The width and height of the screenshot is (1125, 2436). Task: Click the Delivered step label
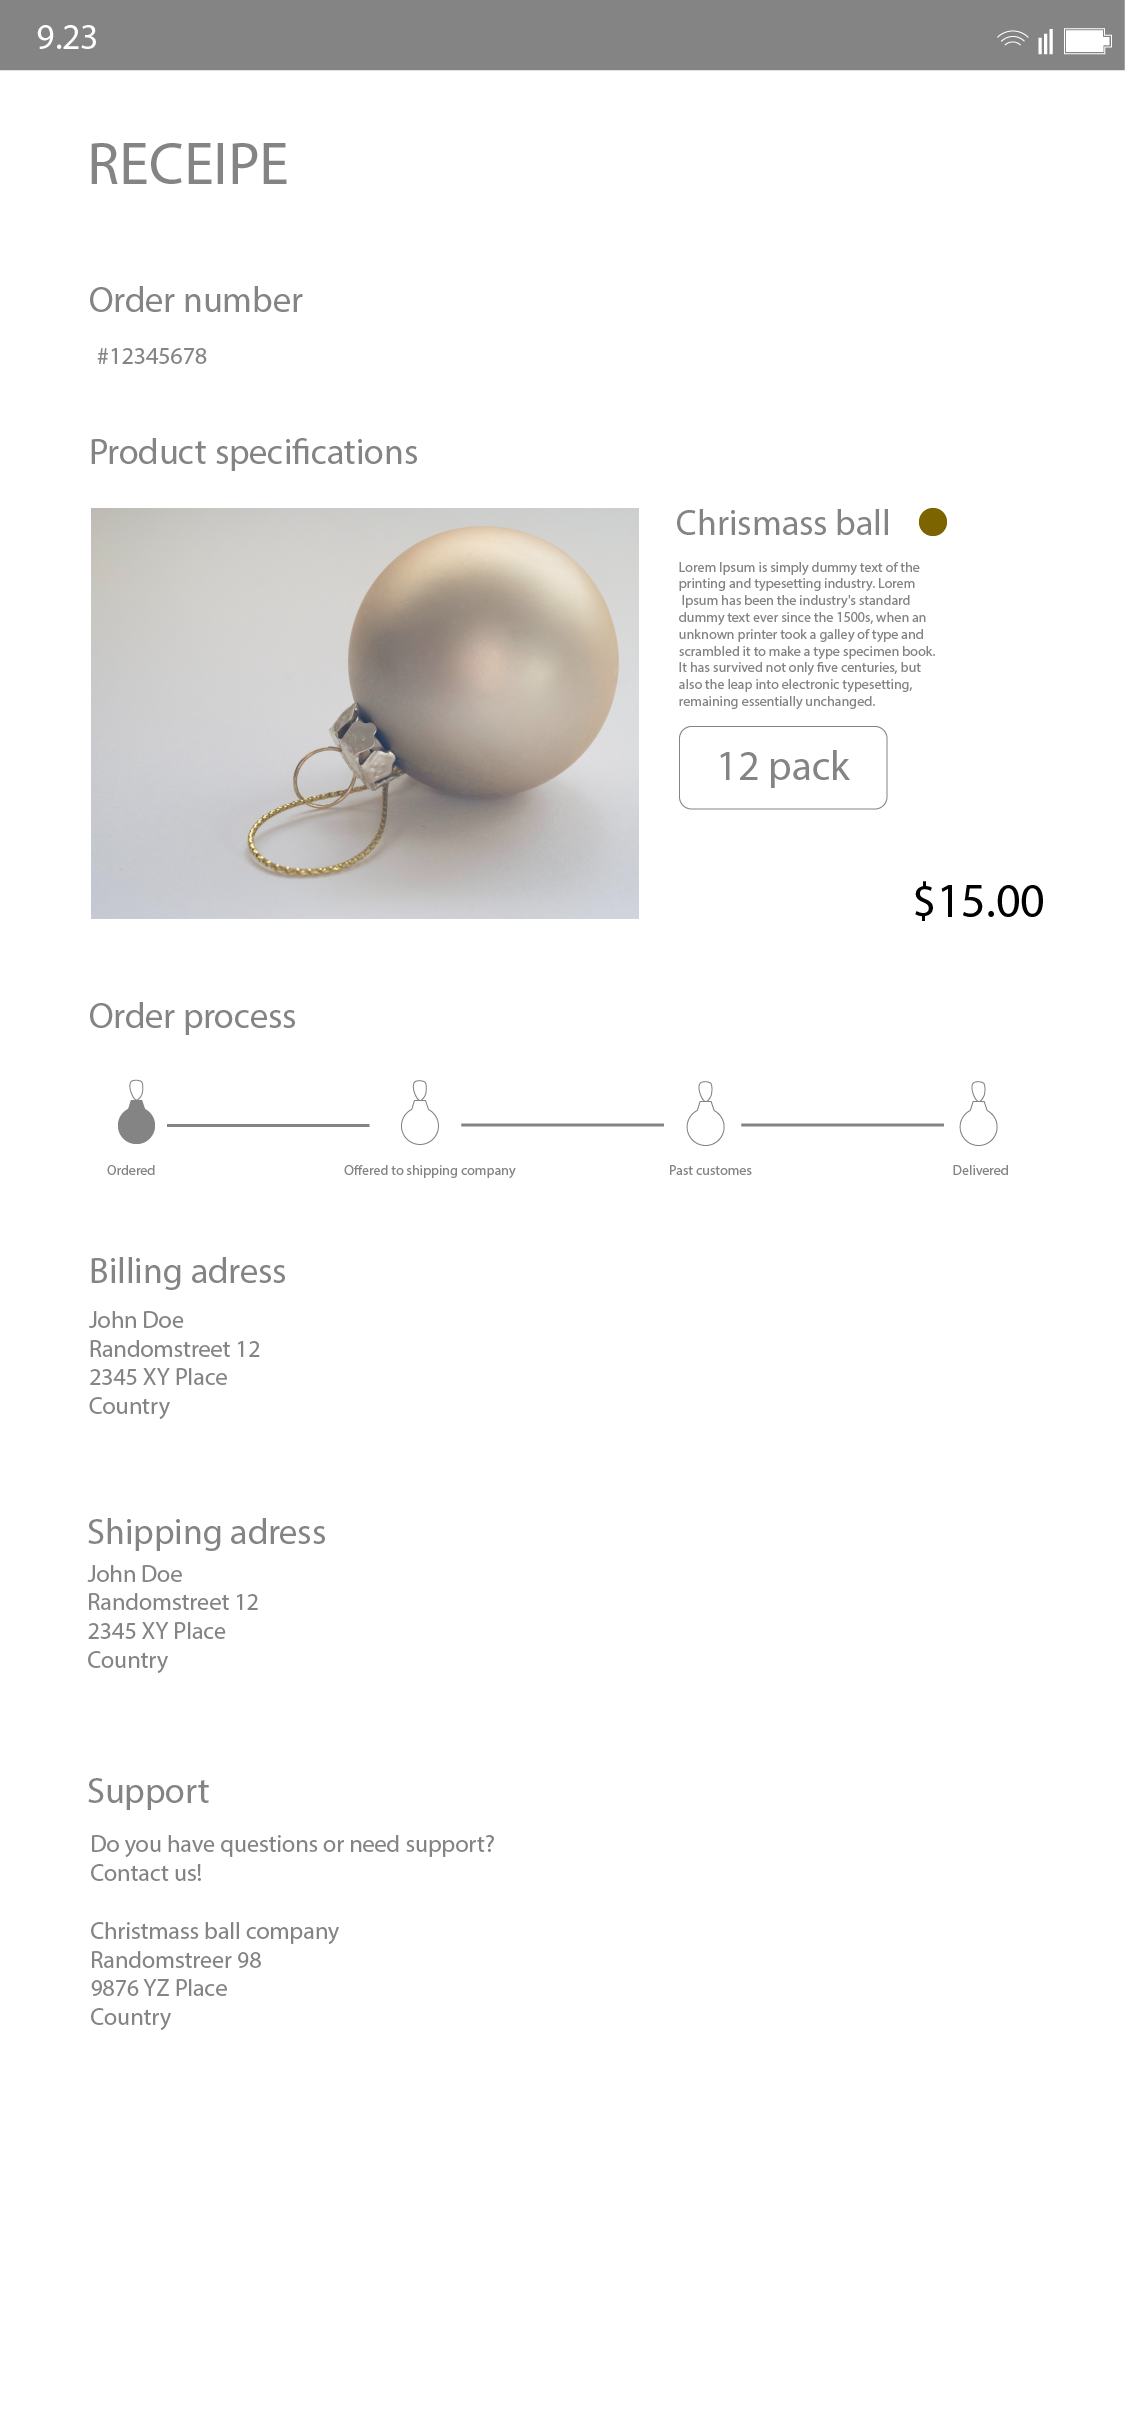pos(980,1170)
